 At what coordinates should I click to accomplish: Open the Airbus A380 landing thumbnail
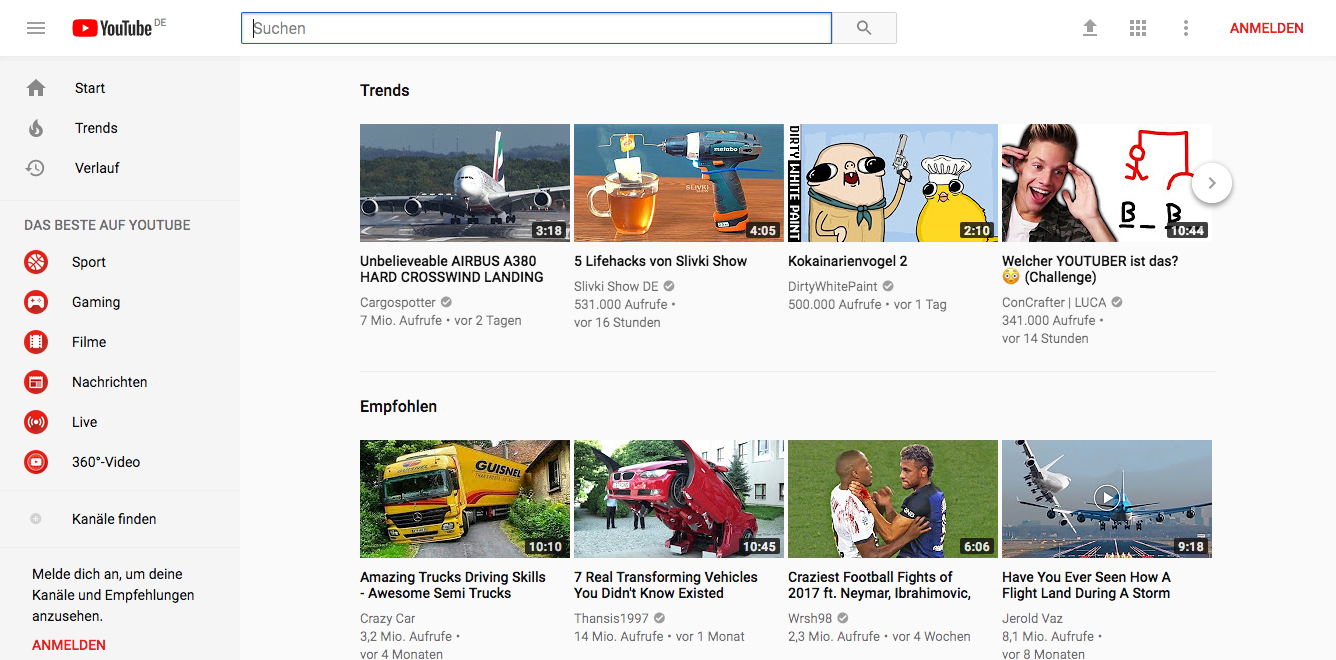(x=465, y=183)
